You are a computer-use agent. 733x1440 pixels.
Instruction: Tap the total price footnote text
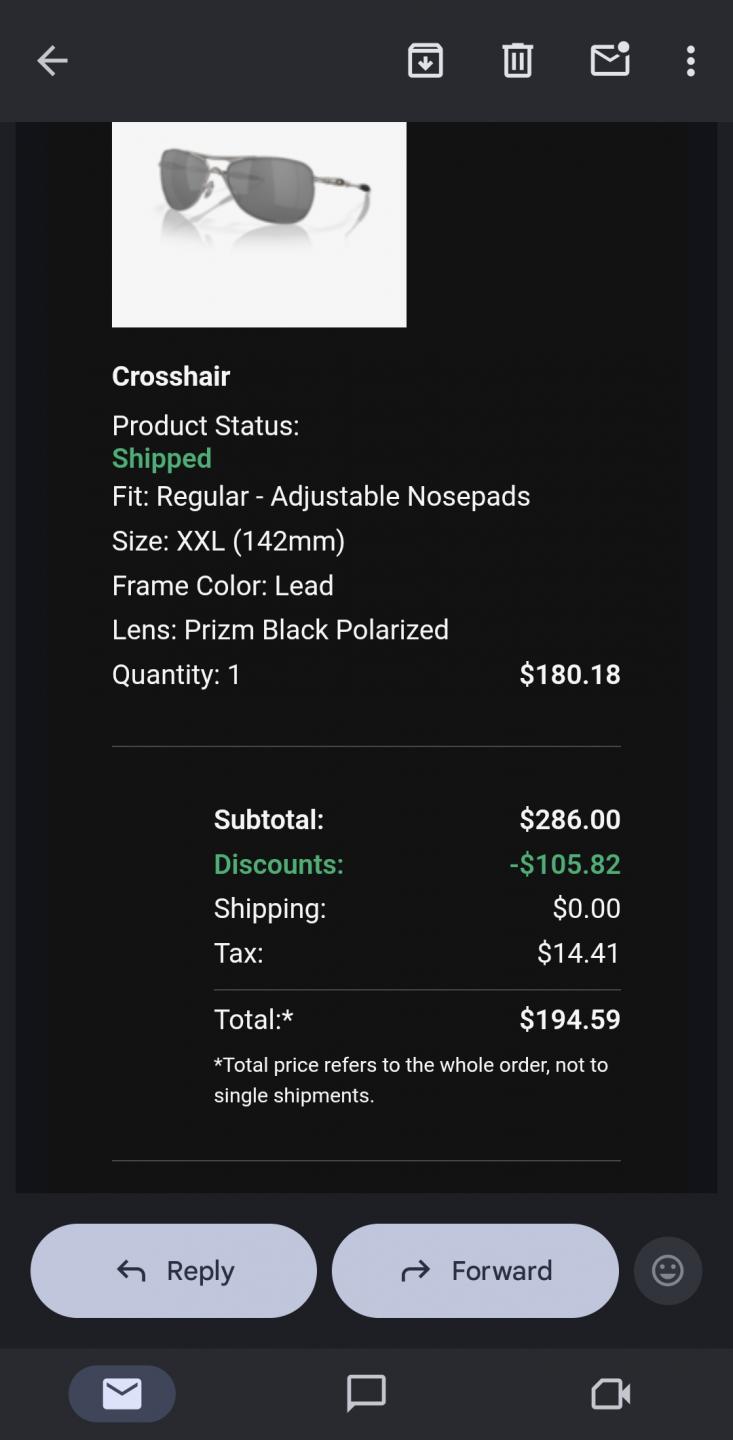click(x=411, y=1080)
